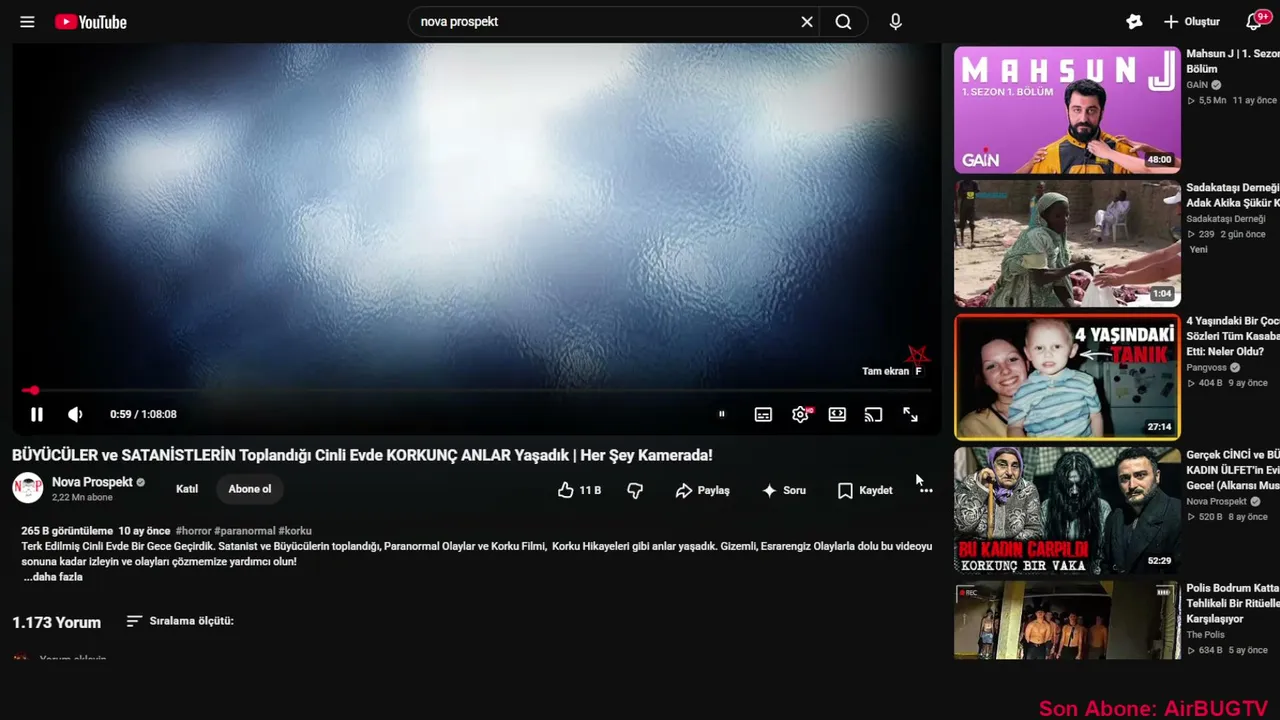
Task: Open the #horror hashtag
Action: (193, 531)
